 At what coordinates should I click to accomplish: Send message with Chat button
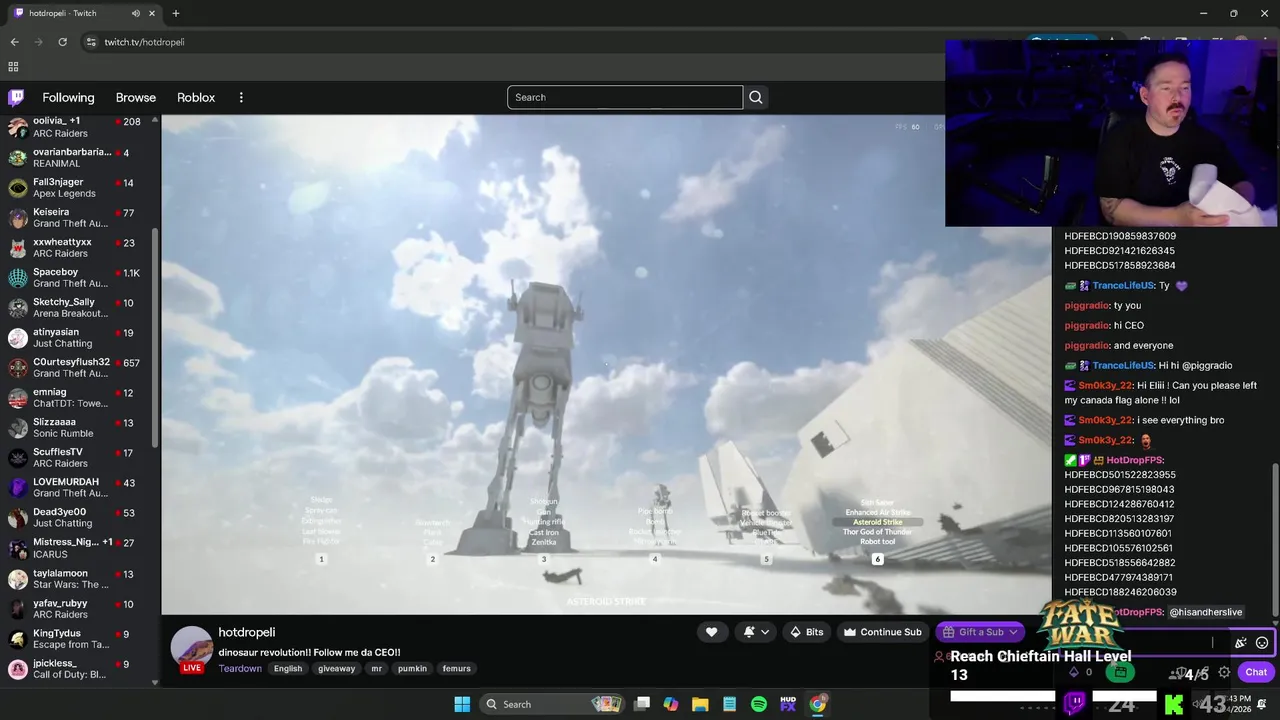click(1256, 672)
